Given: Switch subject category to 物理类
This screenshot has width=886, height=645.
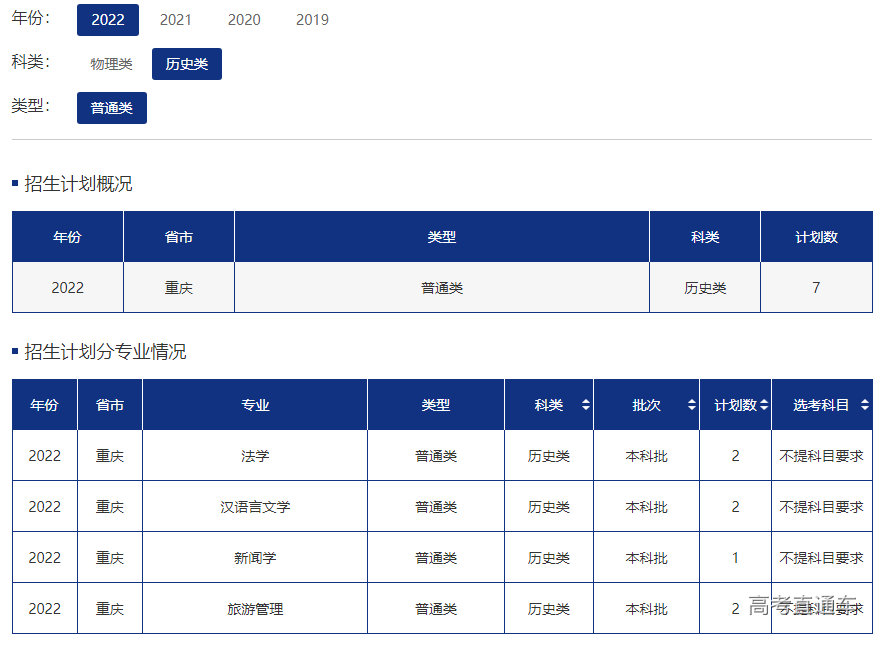Looking at the screenshot, I should [111, 64].
